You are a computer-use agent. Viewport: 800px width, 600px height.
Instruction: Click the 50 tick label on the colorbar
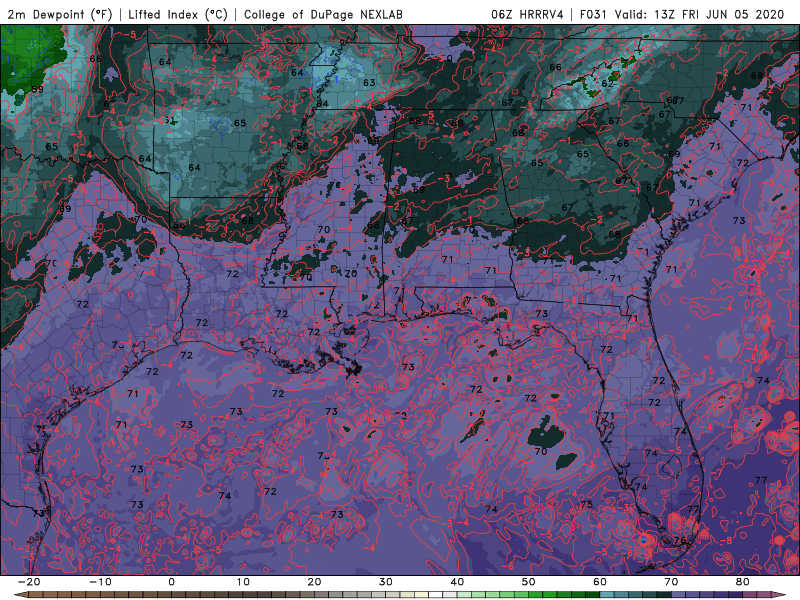coord(529,582)
